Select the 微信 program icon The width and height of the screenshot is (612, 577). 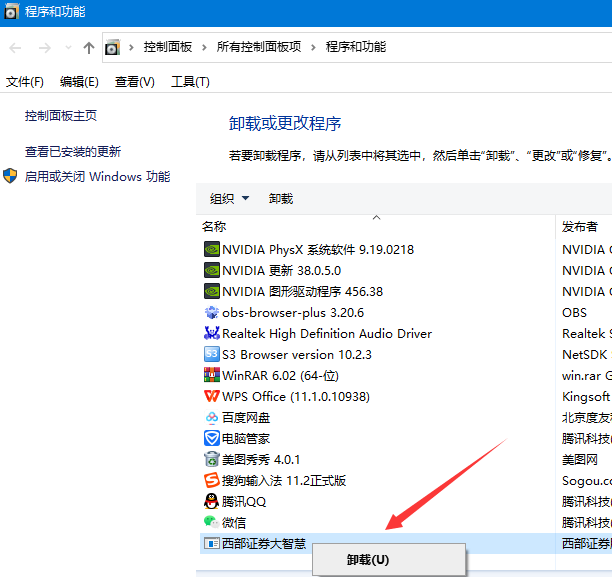tap(211, 522)
